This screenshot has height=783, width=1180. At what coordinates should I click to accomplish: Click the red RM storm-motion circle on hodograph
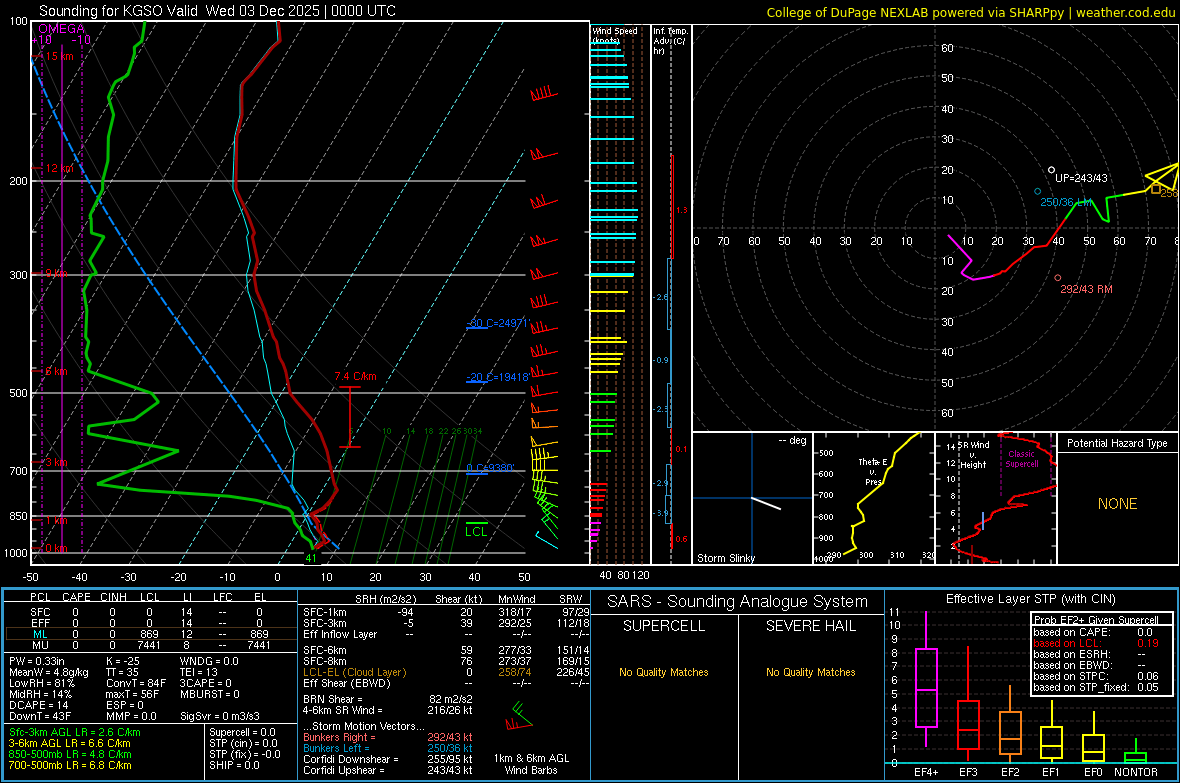tap(1057, 278)
